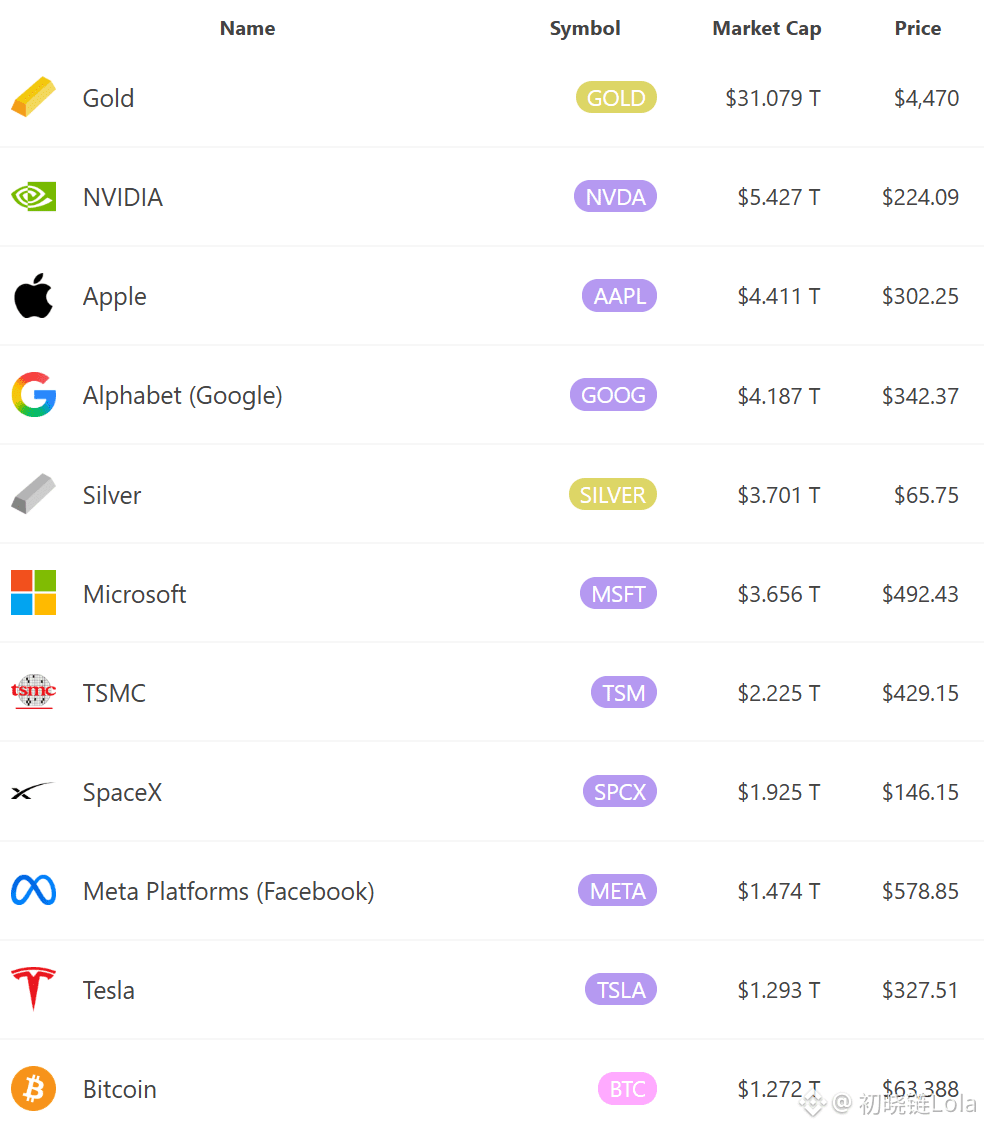Click the SpaceX logo icon
Screen dimensions: 984x1129
click(x=33, y=791)
